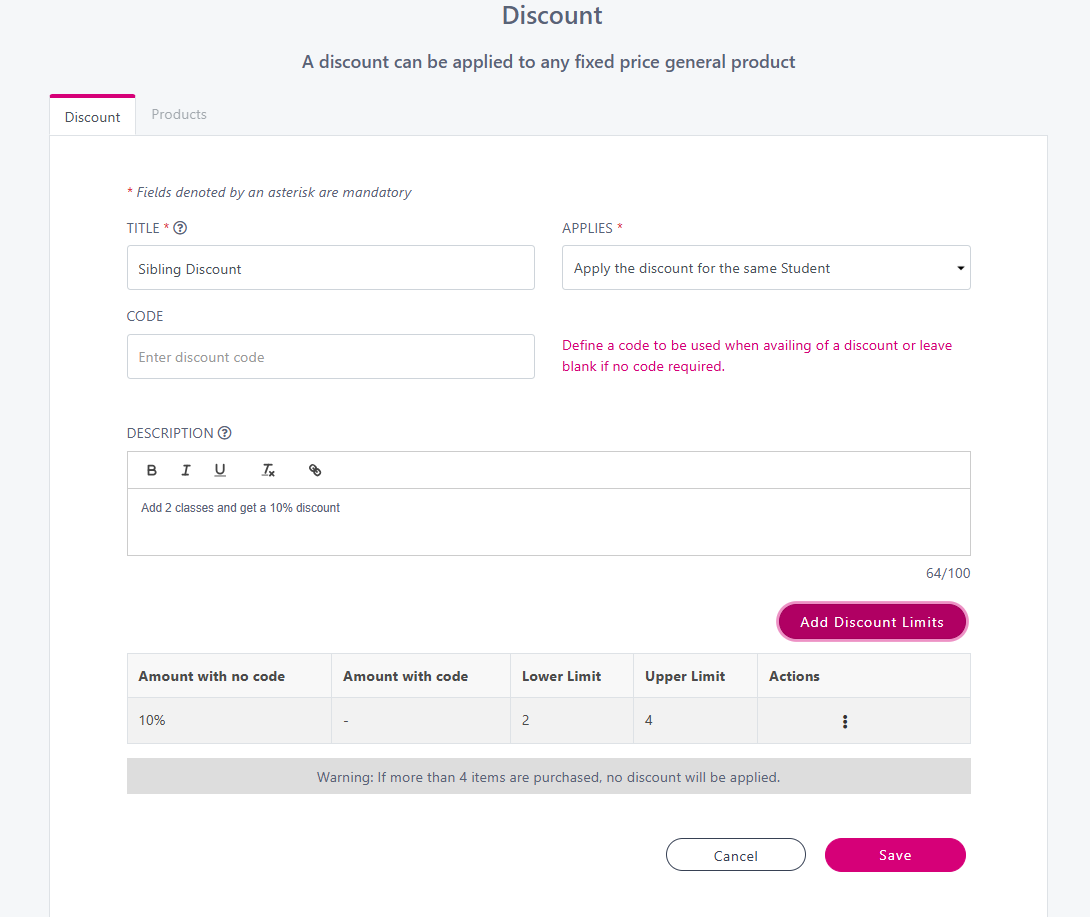Switch to the Products tab
The width and height of the screenshot is (1090, 917).
pyautogui.click(x=179, y=114)
